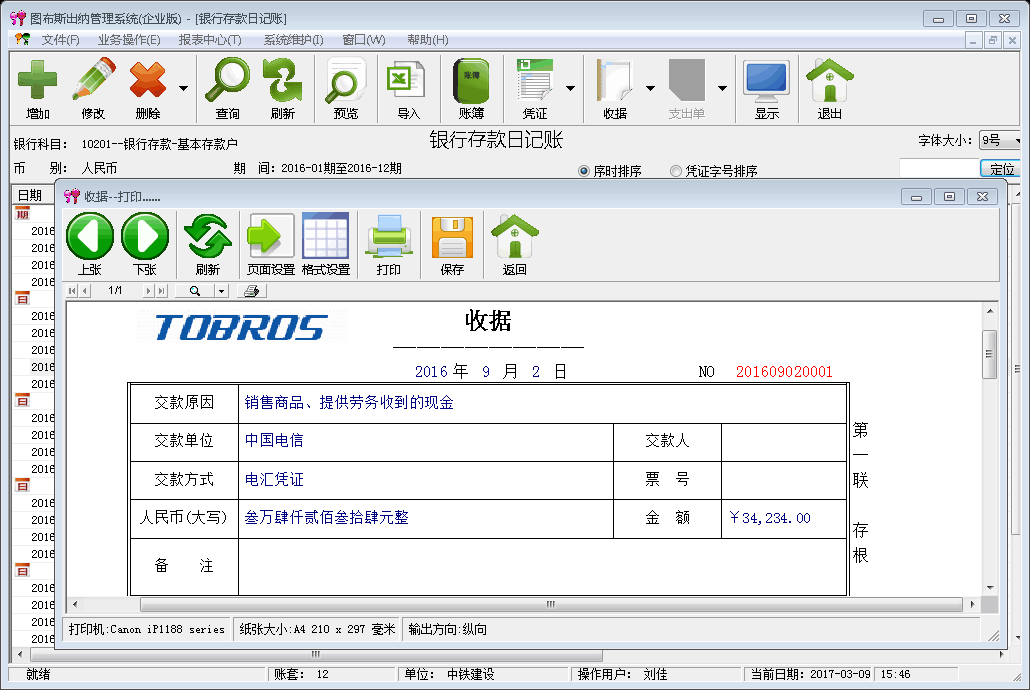Expand the dropdown arrow beside 凭证

coord(570,88)
